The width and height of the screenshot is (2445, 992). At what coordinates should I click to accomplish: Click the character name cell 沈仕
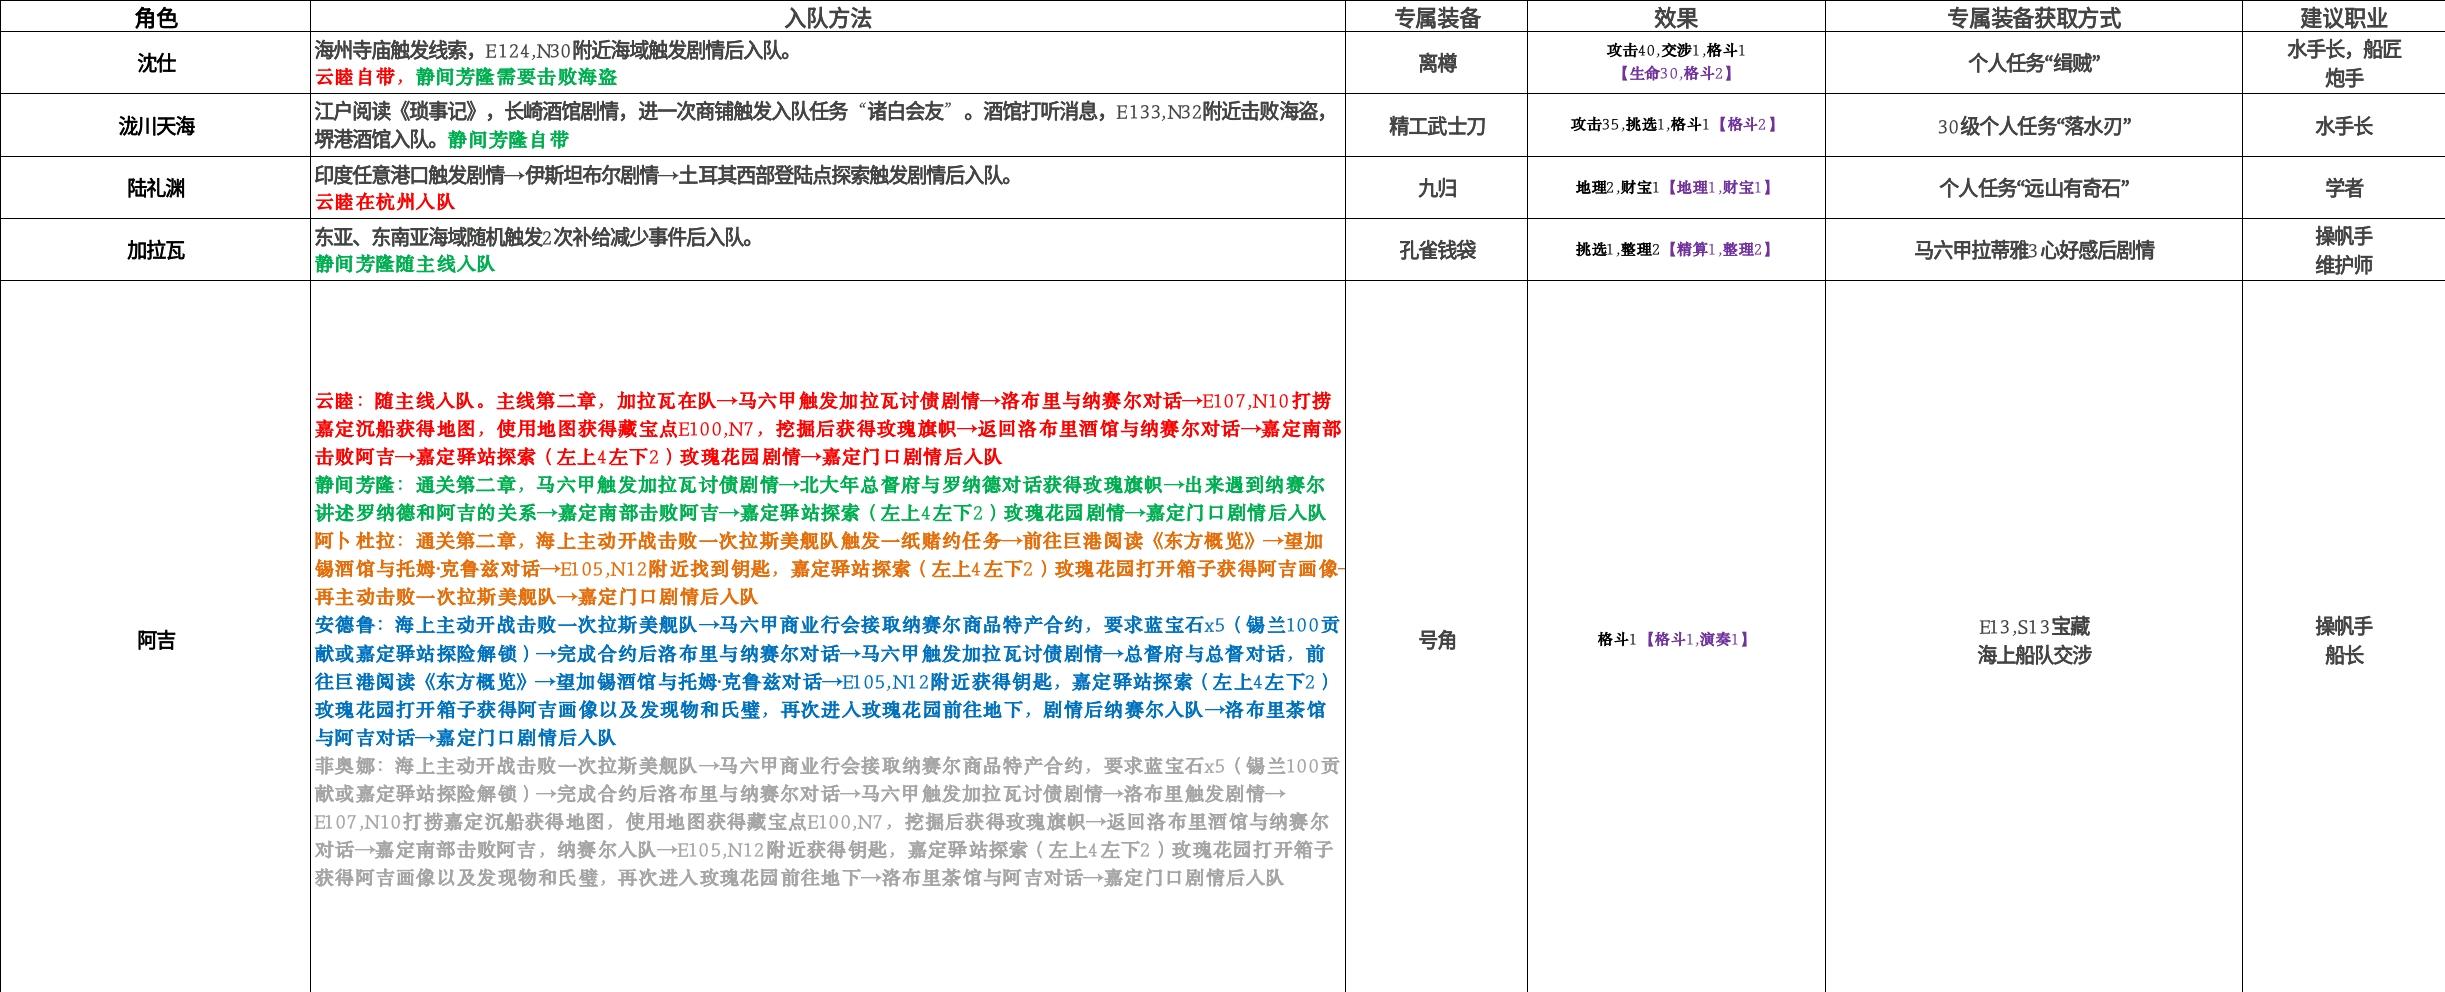point(155,63)
